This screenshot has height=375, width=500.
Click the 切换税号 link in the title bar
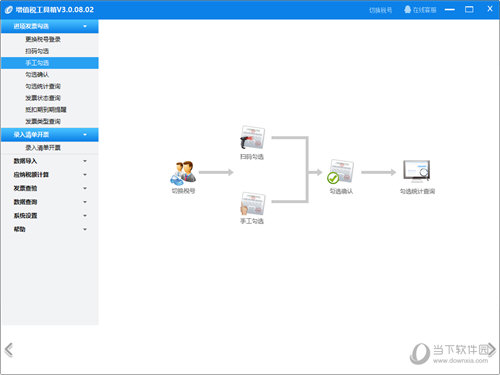click(x=380, y=10)
